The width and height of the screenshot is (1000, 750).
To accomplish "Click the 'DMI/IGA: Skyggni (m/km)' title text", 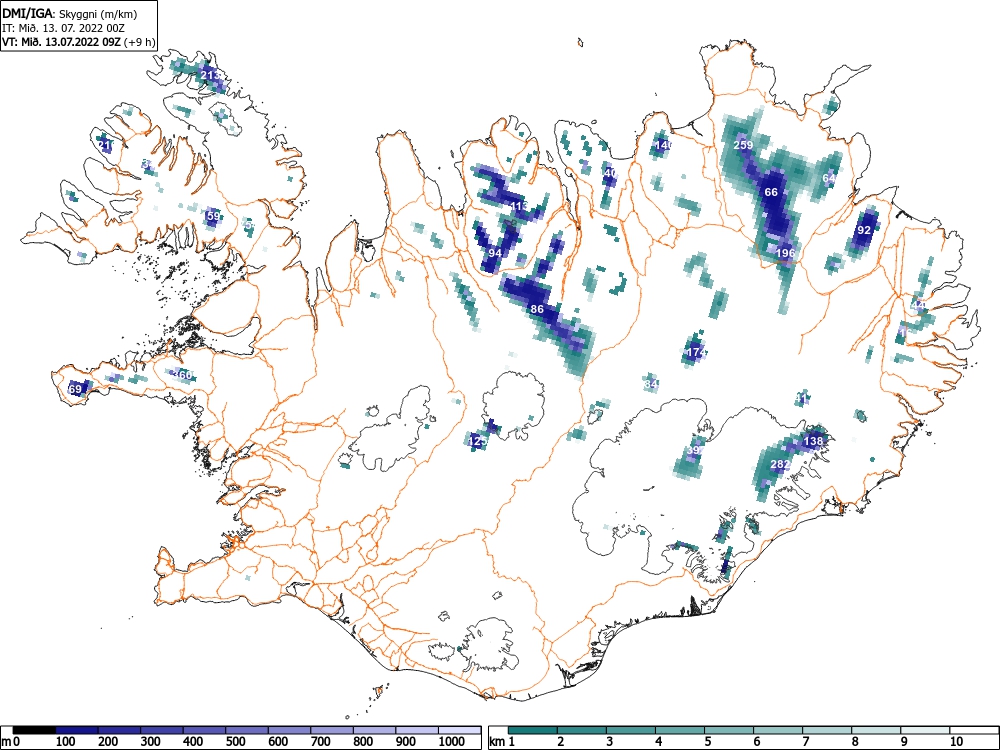I will click(70, 14).
